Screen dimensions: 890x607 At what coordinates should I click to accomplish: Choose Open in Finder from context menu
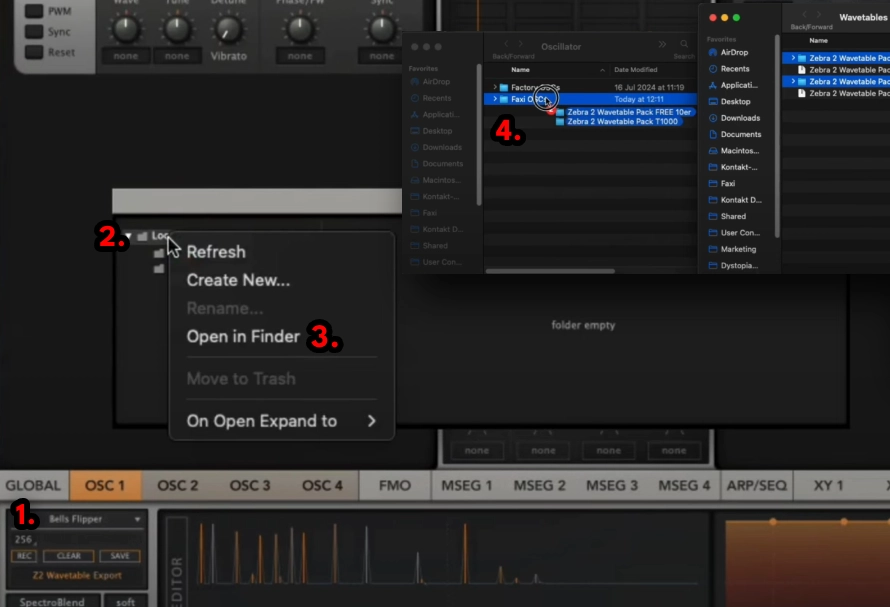(243, 337)
